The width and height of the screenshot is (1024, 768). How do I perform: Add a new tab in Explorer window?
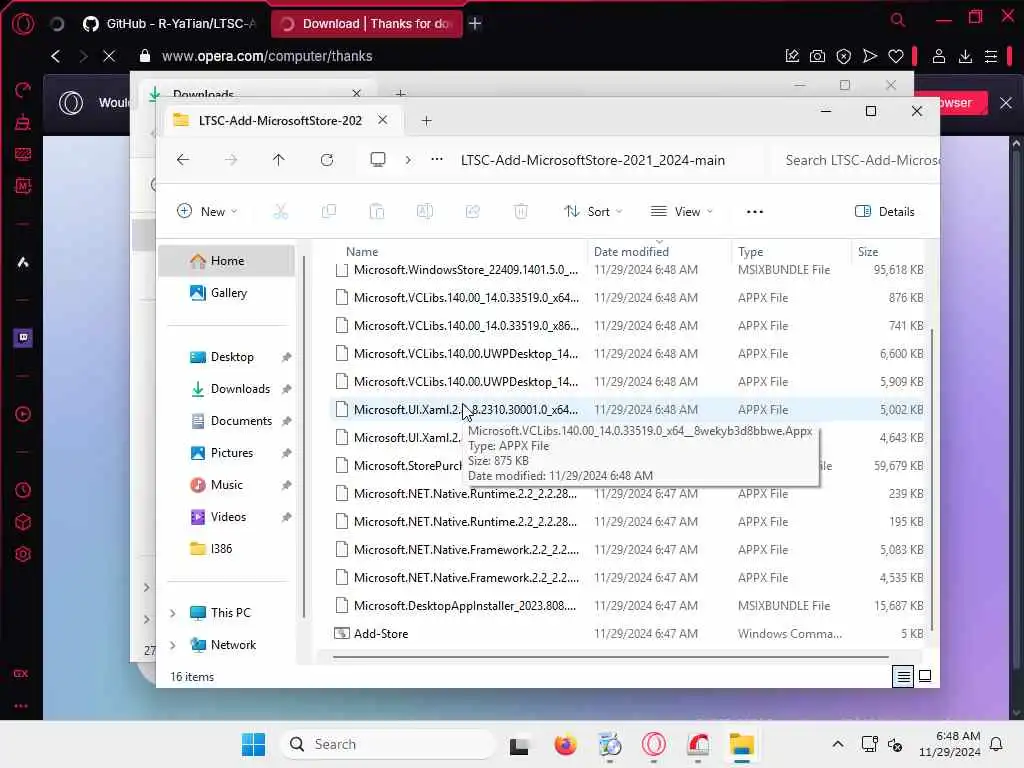pyautogui.click(x=426, y=121)
